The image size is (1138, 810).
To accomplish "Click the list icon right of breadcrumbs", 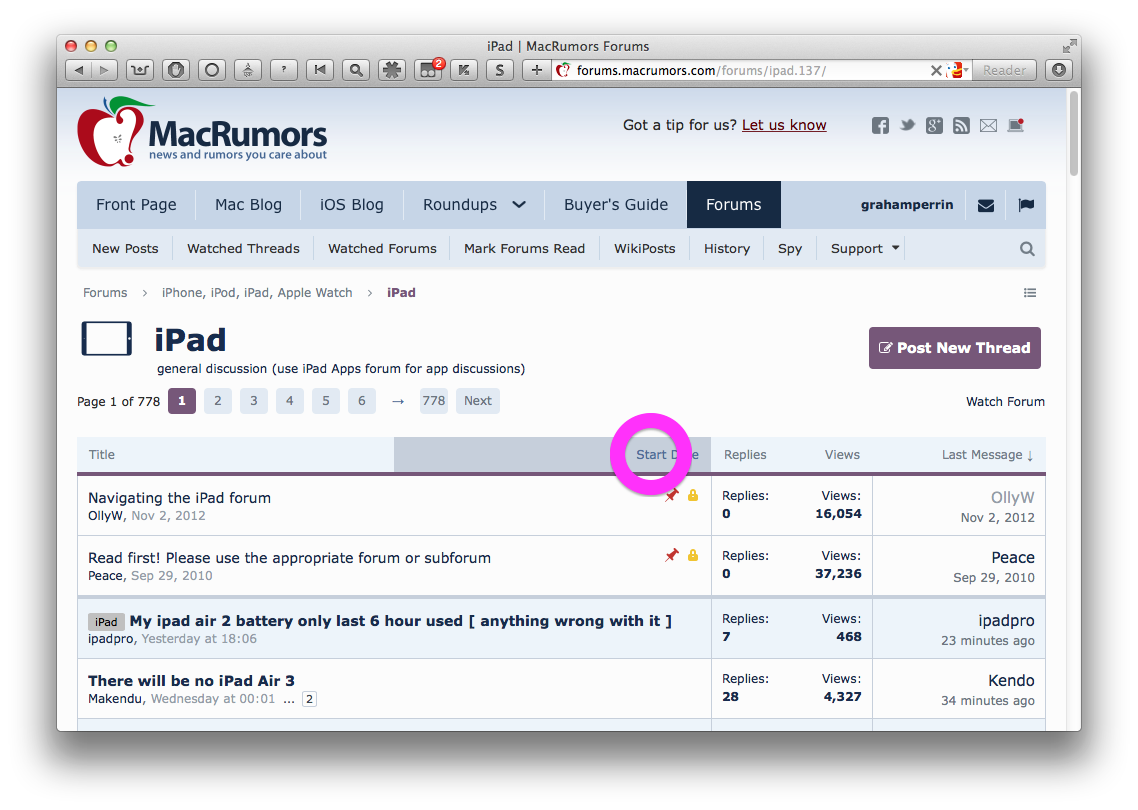I will click(1030, 292).
